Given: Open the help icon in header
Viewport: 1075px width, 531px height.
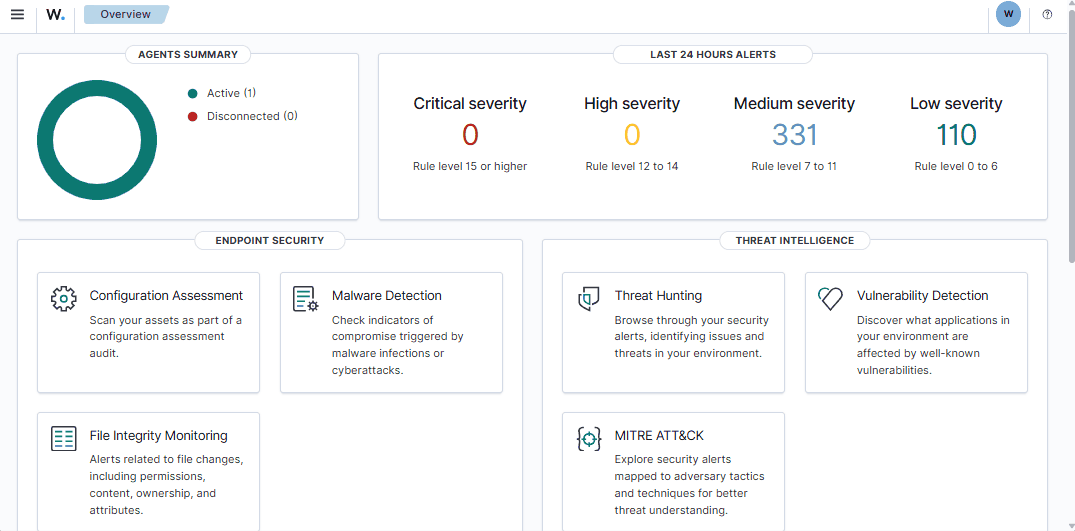Looking at the screenshot, I should pyautogui.click(x=1047, y=14).
